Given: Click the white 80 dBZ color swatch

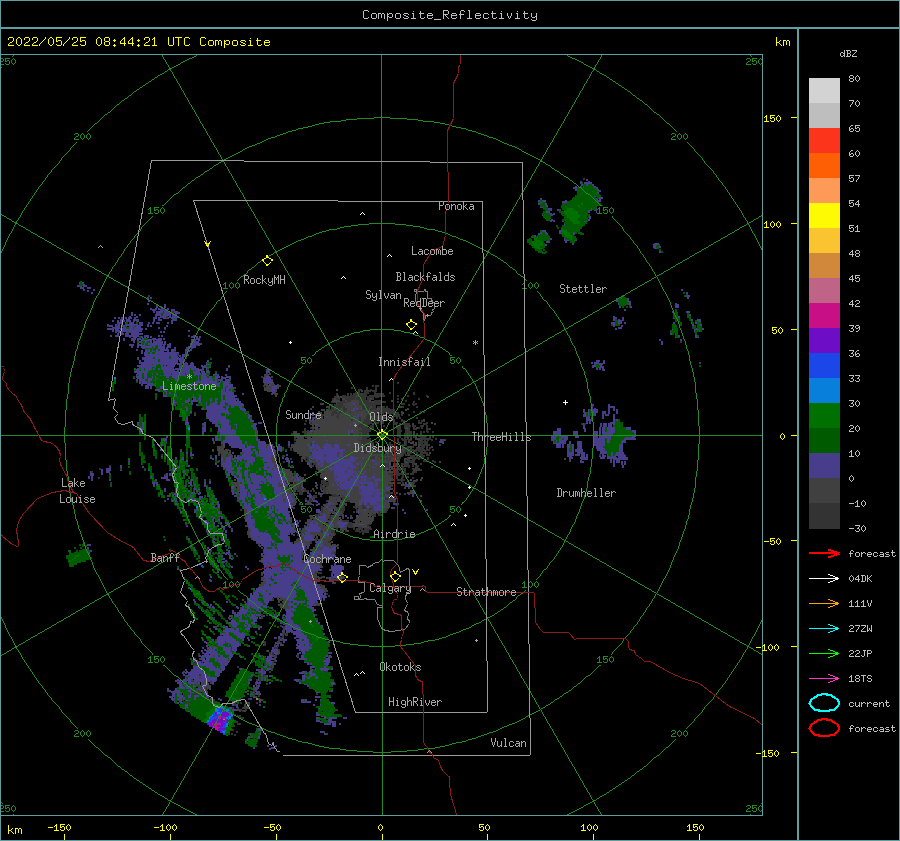Looking at the screenshot, I should 824,91.
